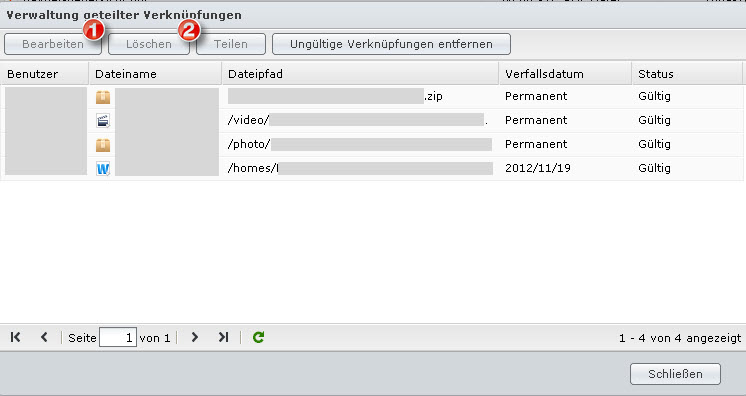Go to the first page icon
The width and height of the screenshot is (746, 396).
tap(16, 337)
